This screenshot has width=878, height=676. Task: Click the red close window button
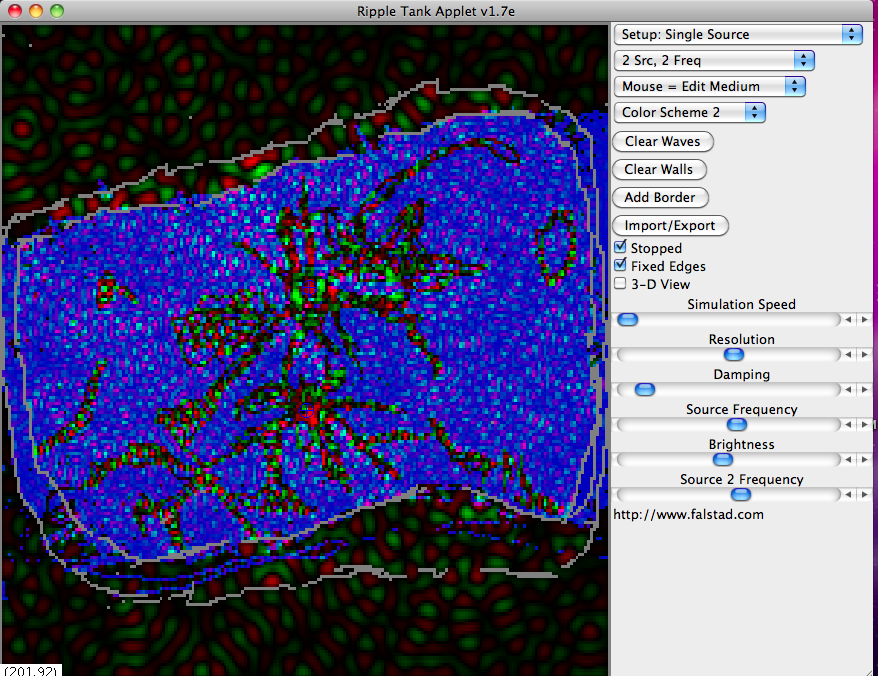[15, 11]
